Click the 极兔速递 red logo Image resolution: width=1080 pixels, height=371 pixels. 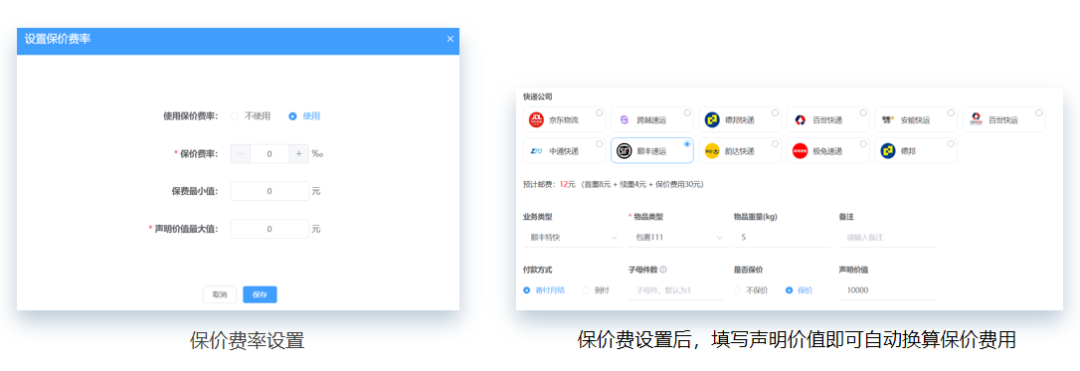pyautogui.click(x=800, y=151)
